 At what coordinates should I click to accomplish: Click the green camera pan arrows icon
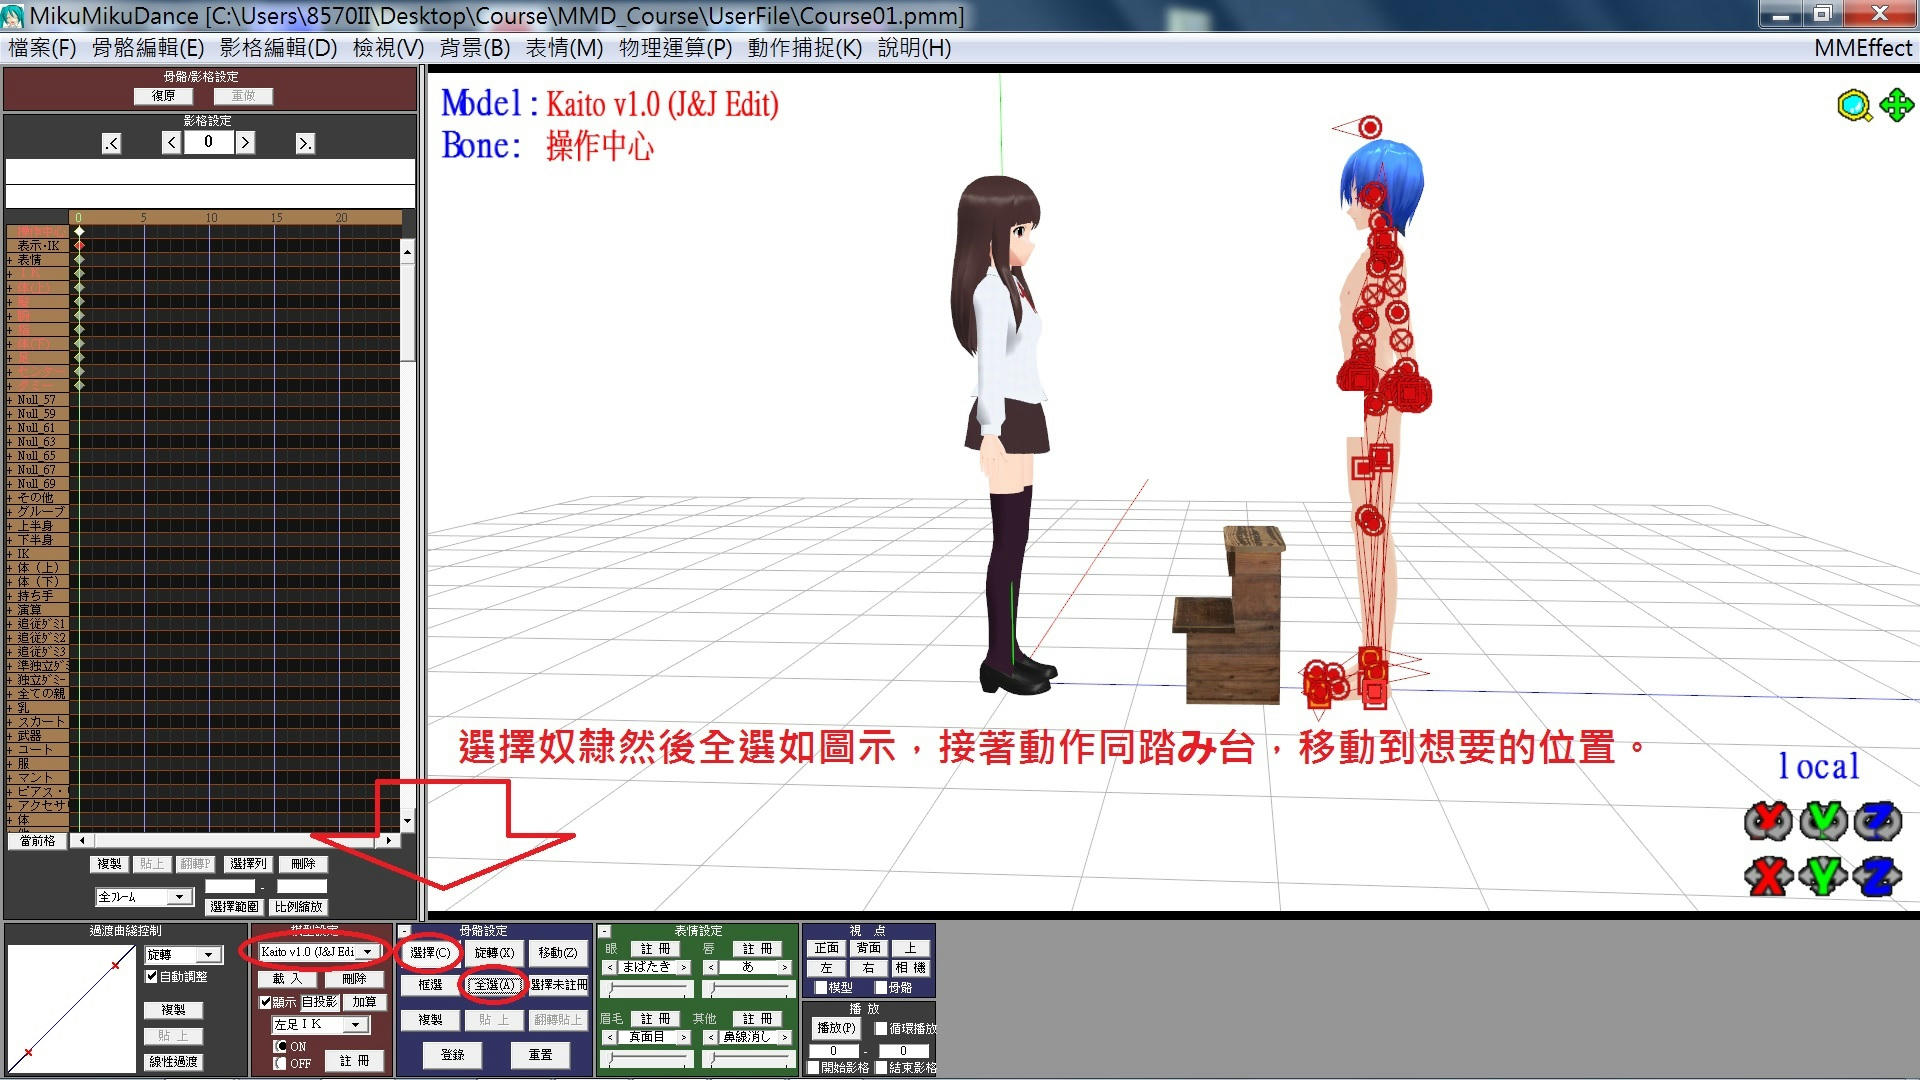click(x=1896, y=105)
